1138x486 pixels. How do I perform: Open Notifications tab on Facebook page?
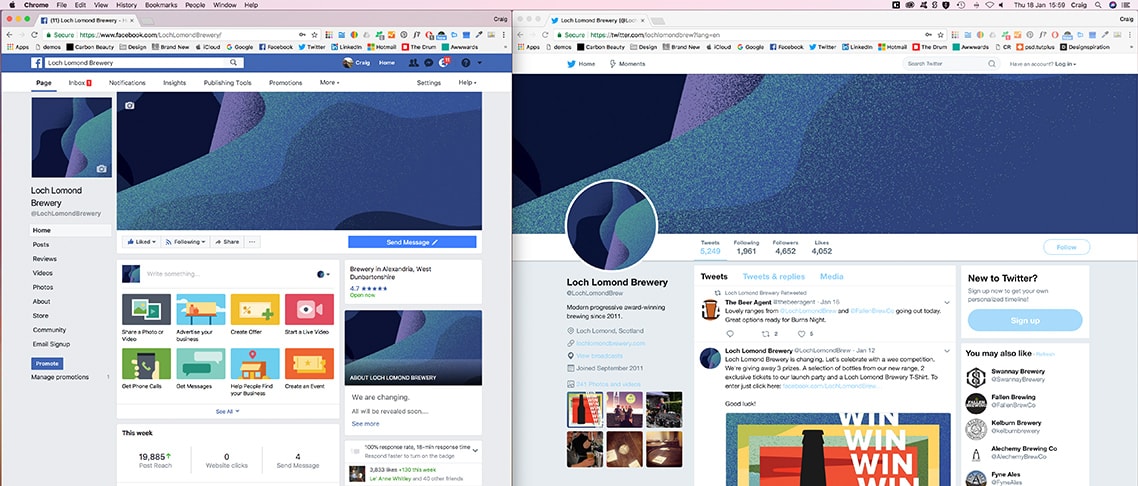click(x=127, y=83)
